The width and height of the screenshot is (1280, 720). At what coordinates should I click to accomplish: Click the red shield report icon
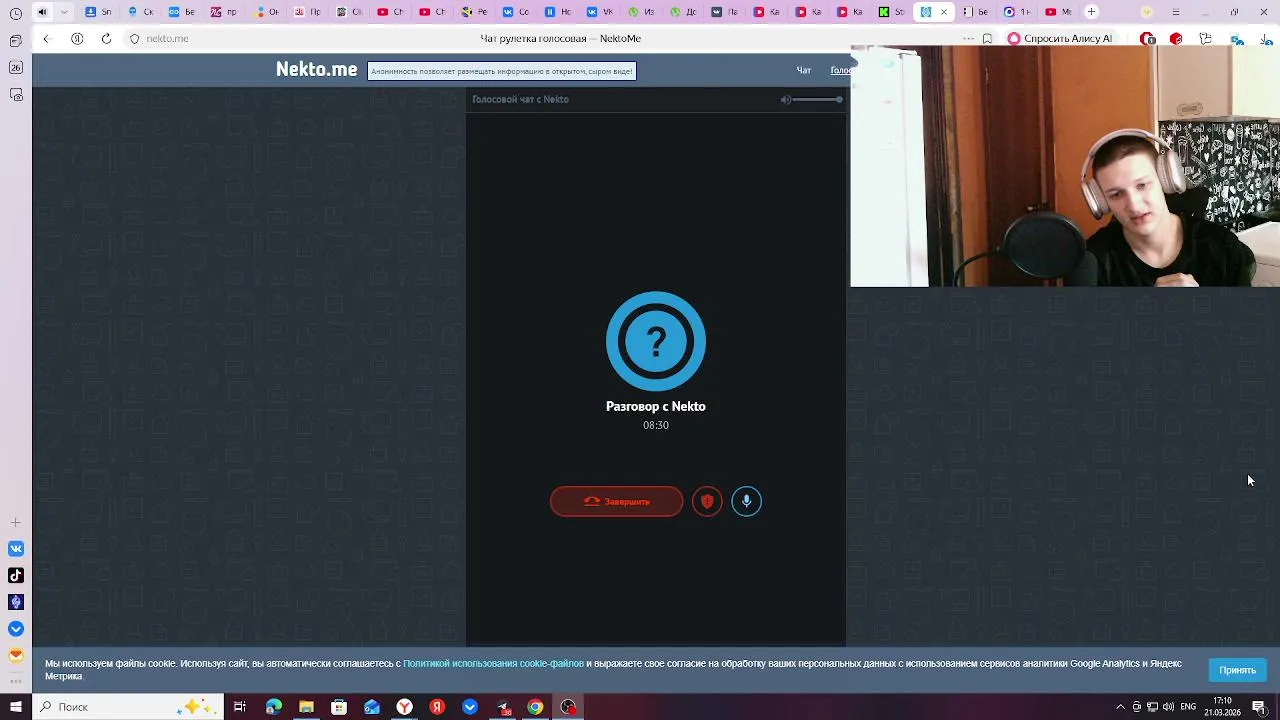[x=707, y=501]
